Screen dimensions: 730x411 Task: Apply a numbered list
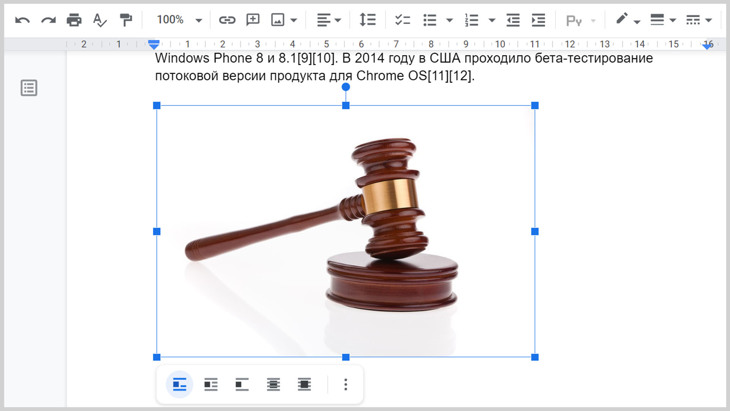[472, 20]
